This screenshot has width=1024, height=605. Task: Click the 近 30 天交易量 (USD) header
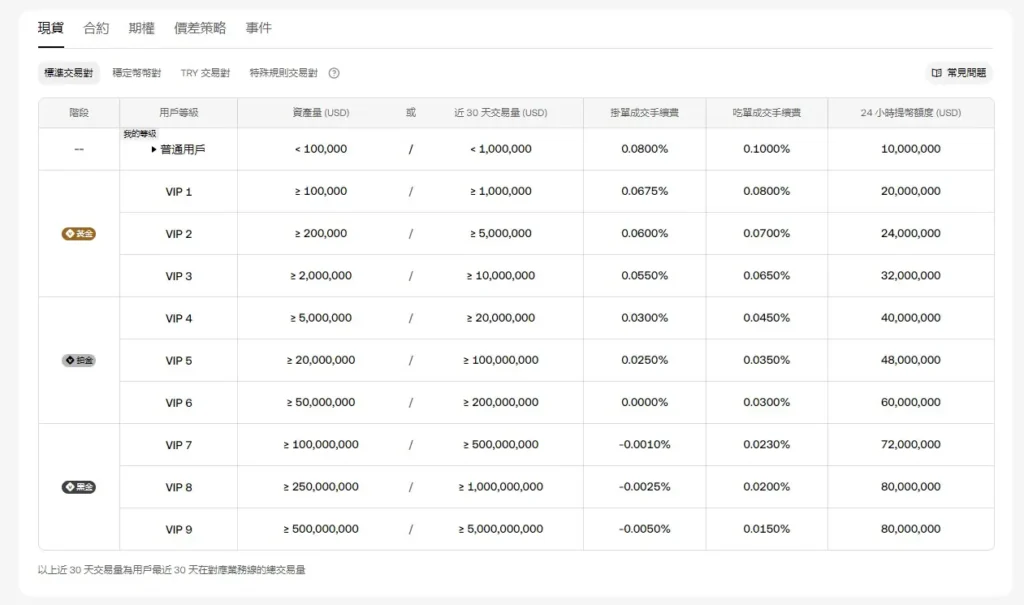coord(501,112)
